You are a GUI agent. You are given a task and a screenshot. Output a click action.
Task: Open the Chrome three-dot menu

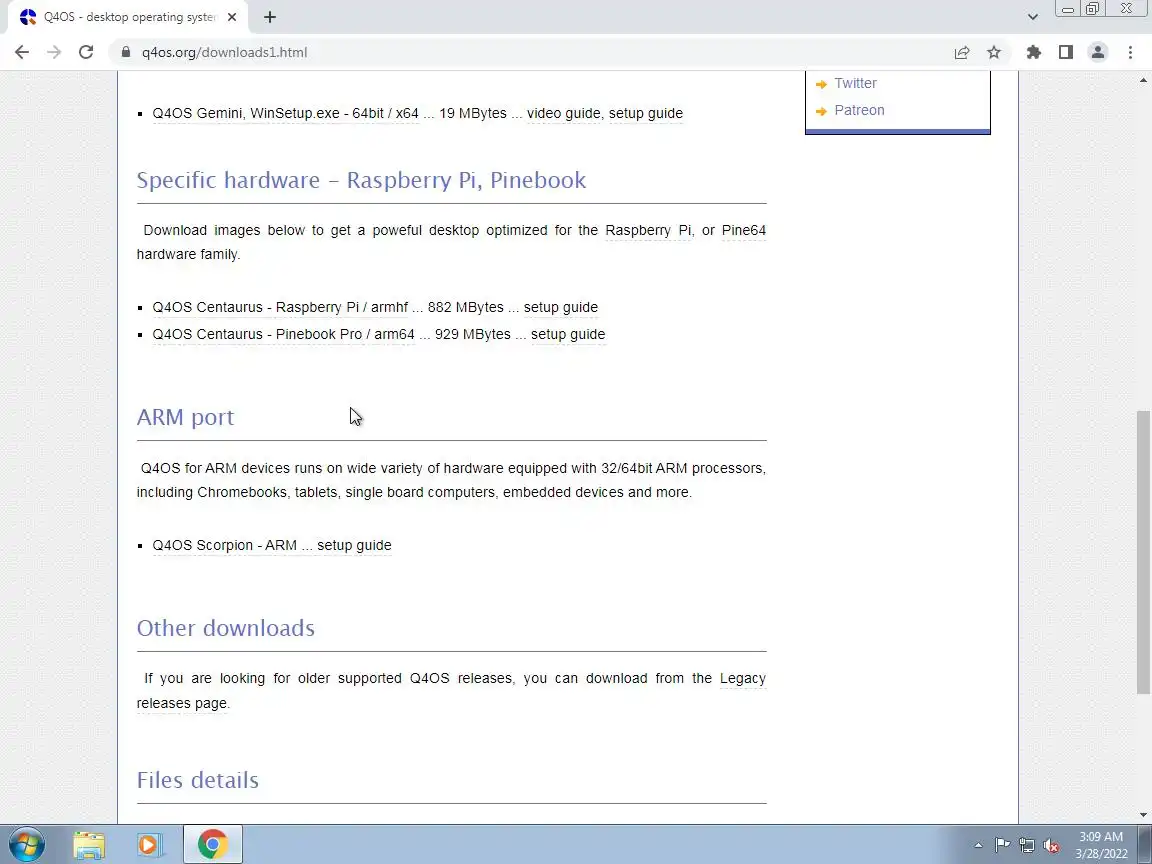1130,52
